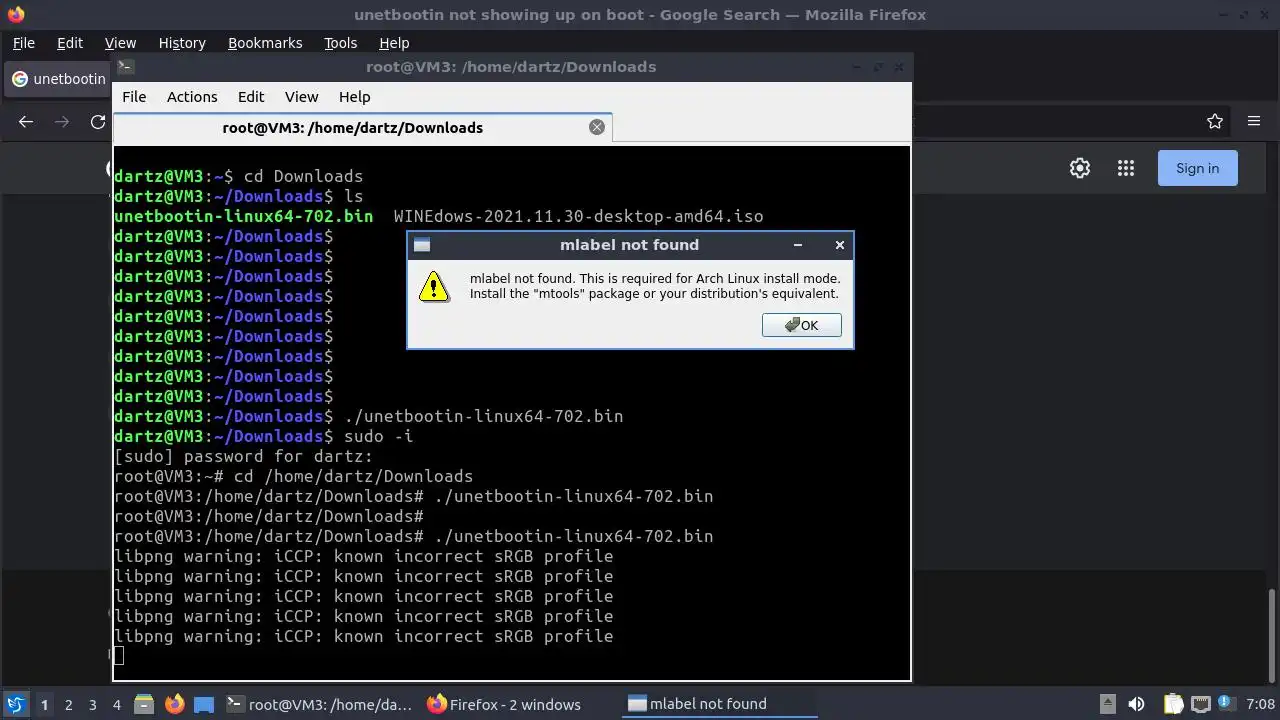Open Firefox Help menu
This screenshot has width=1280, height=720.
click(394, 43)
